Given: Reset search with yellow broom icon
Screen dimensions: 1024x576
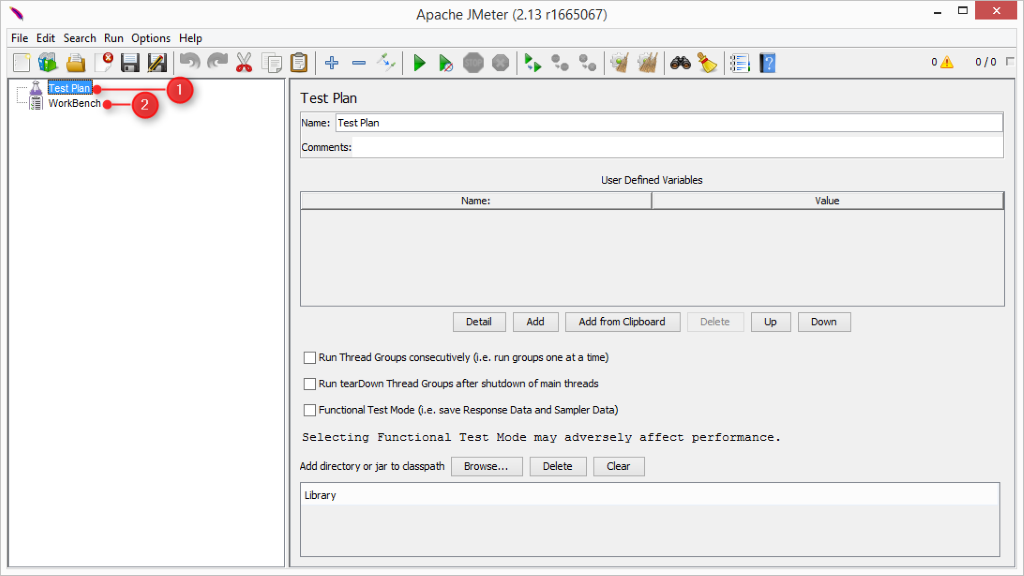Looking at the screenshot, I should [707, 63].
